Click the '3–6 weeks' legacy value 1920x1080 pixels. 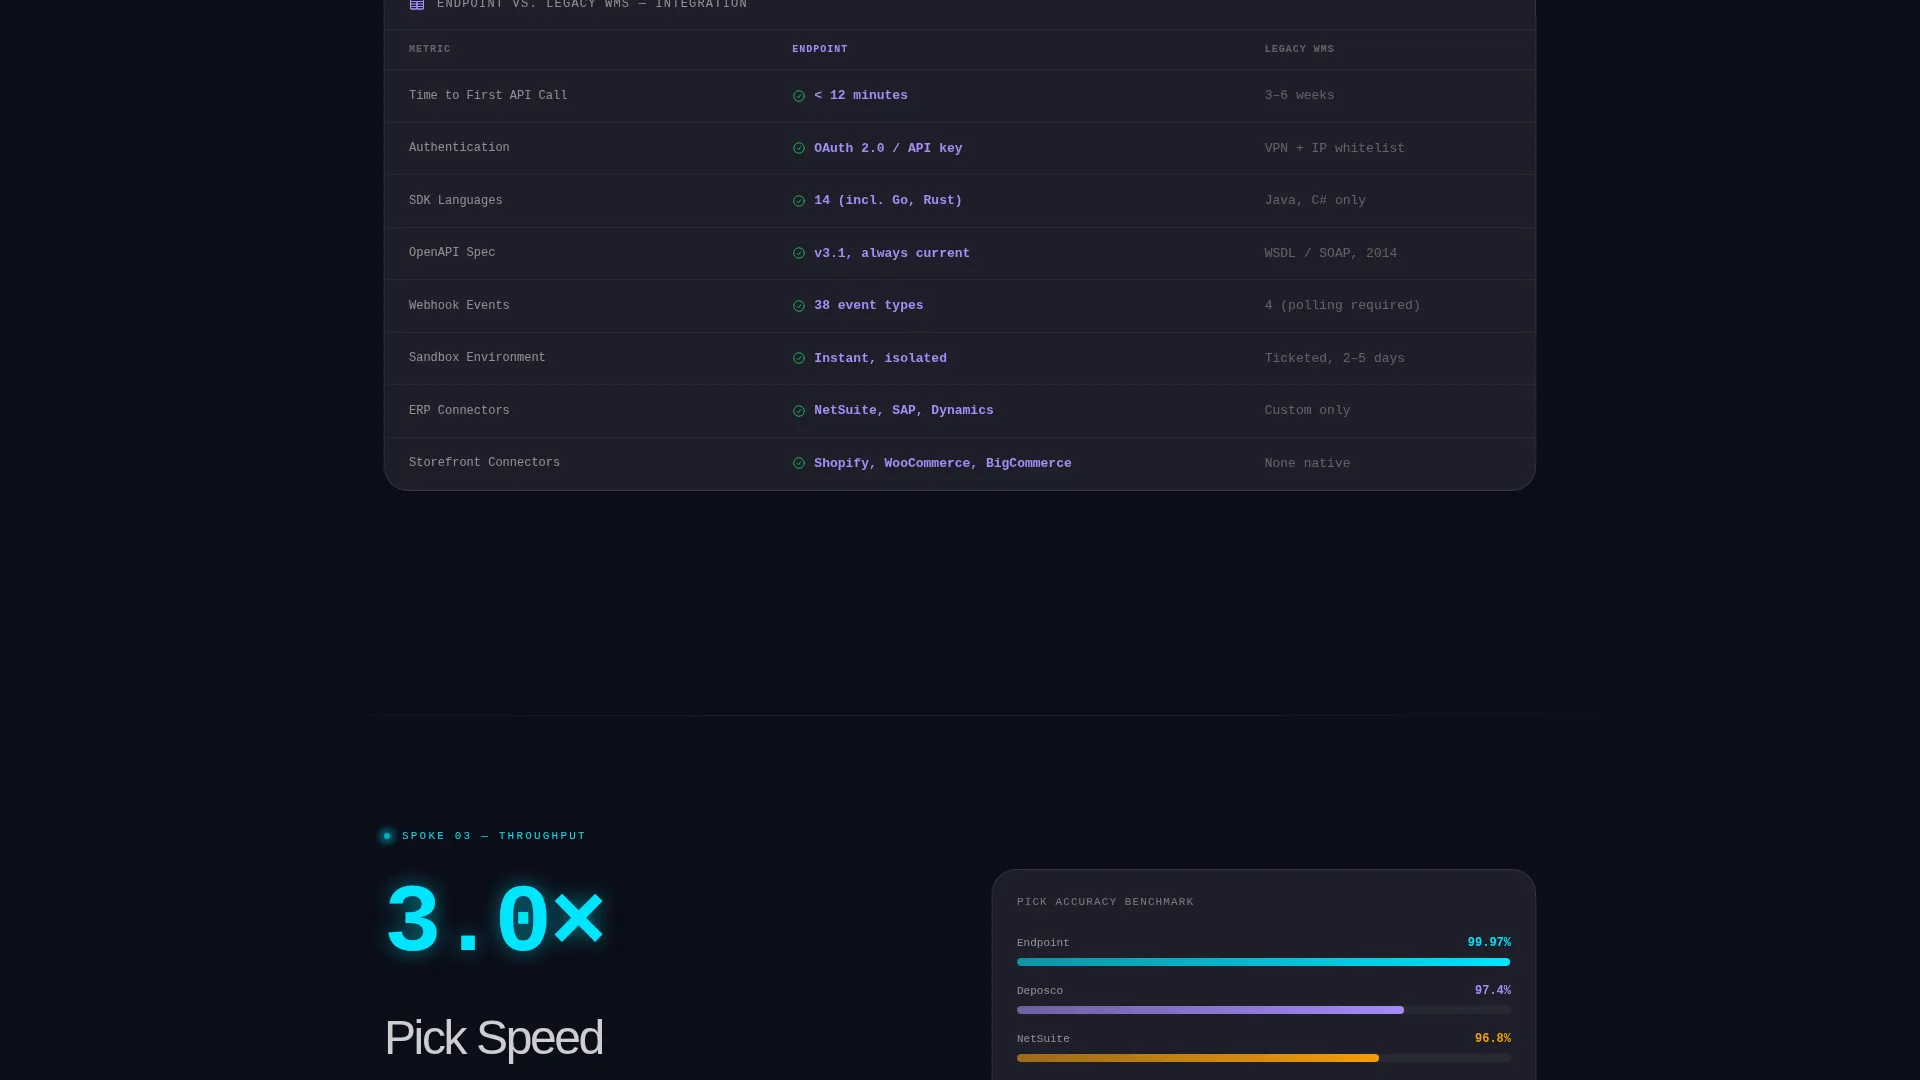[x=1299, y=96]
